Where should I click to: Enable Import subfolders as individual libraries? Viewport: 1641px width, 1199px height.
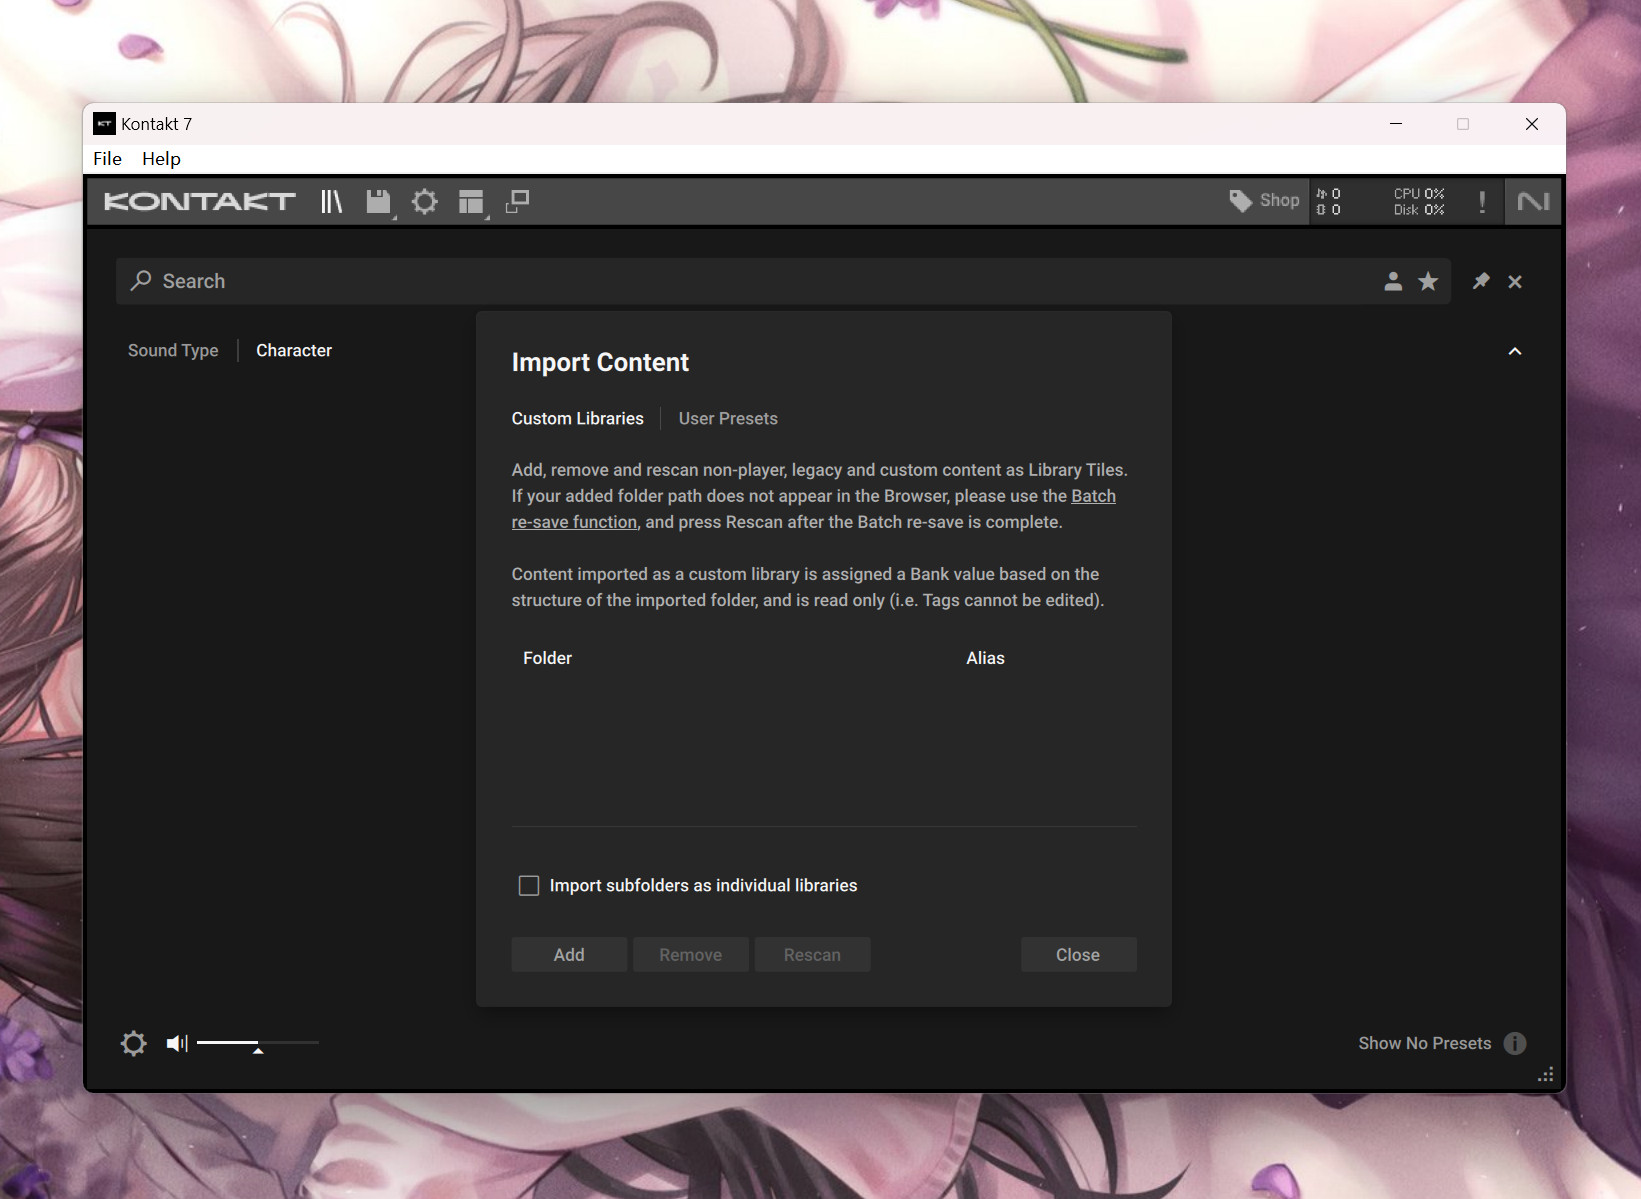click(x=529, y=886)
